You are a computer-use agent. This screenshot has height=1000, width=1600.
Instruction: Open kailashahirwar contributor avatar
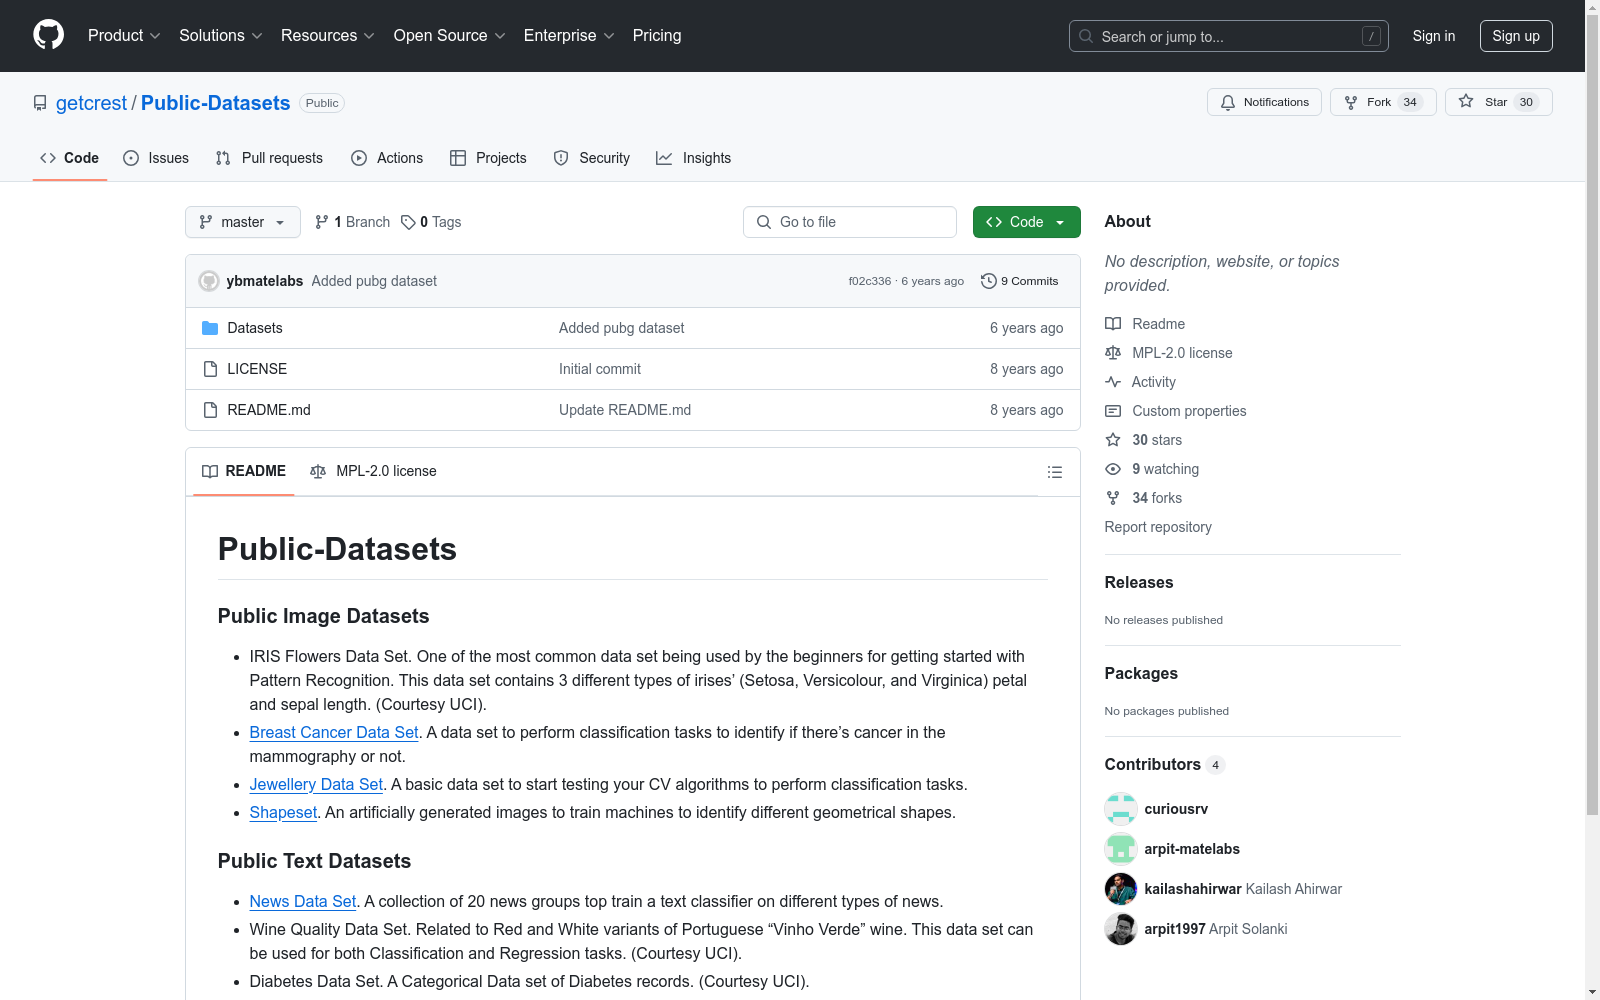[1121, 889]
